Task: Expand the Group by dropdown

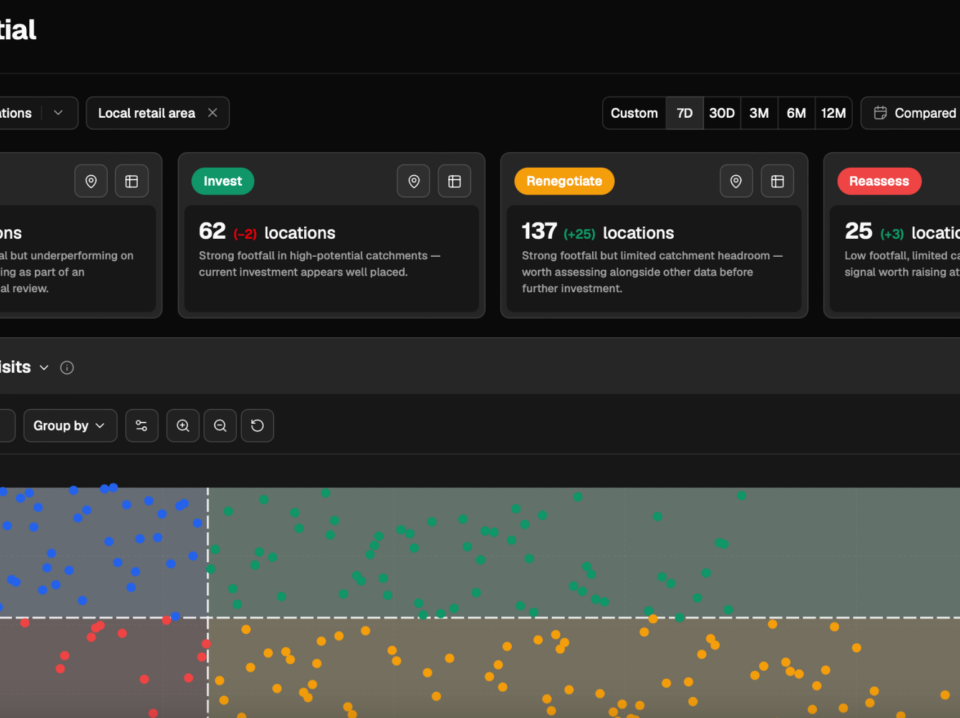Action: (x=70, y=425)
